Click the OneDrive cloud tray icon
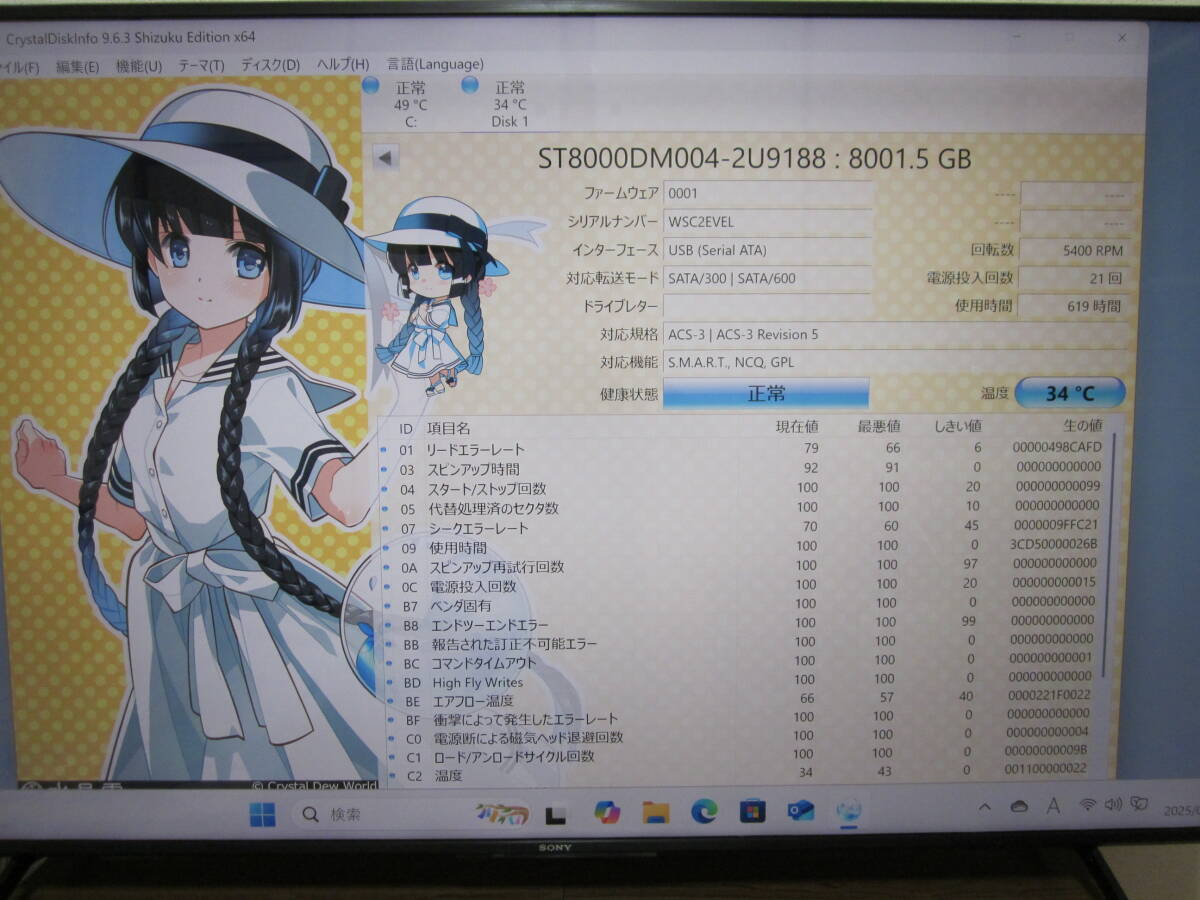1200x900 pixels. coord(1020,806)
